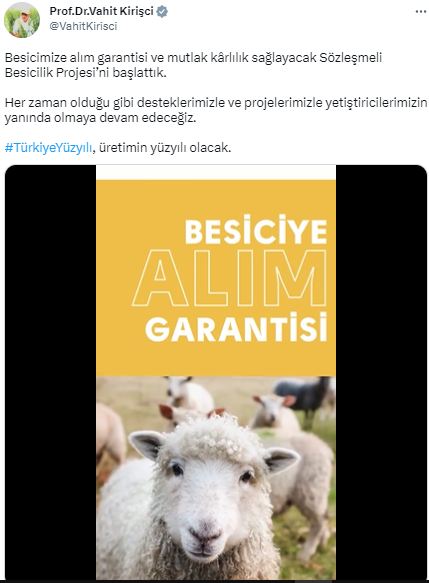This screenshot has width=429, height=583.
Task: Click the text üretimin yüzyılı olacak
Action: pos(165,148)
